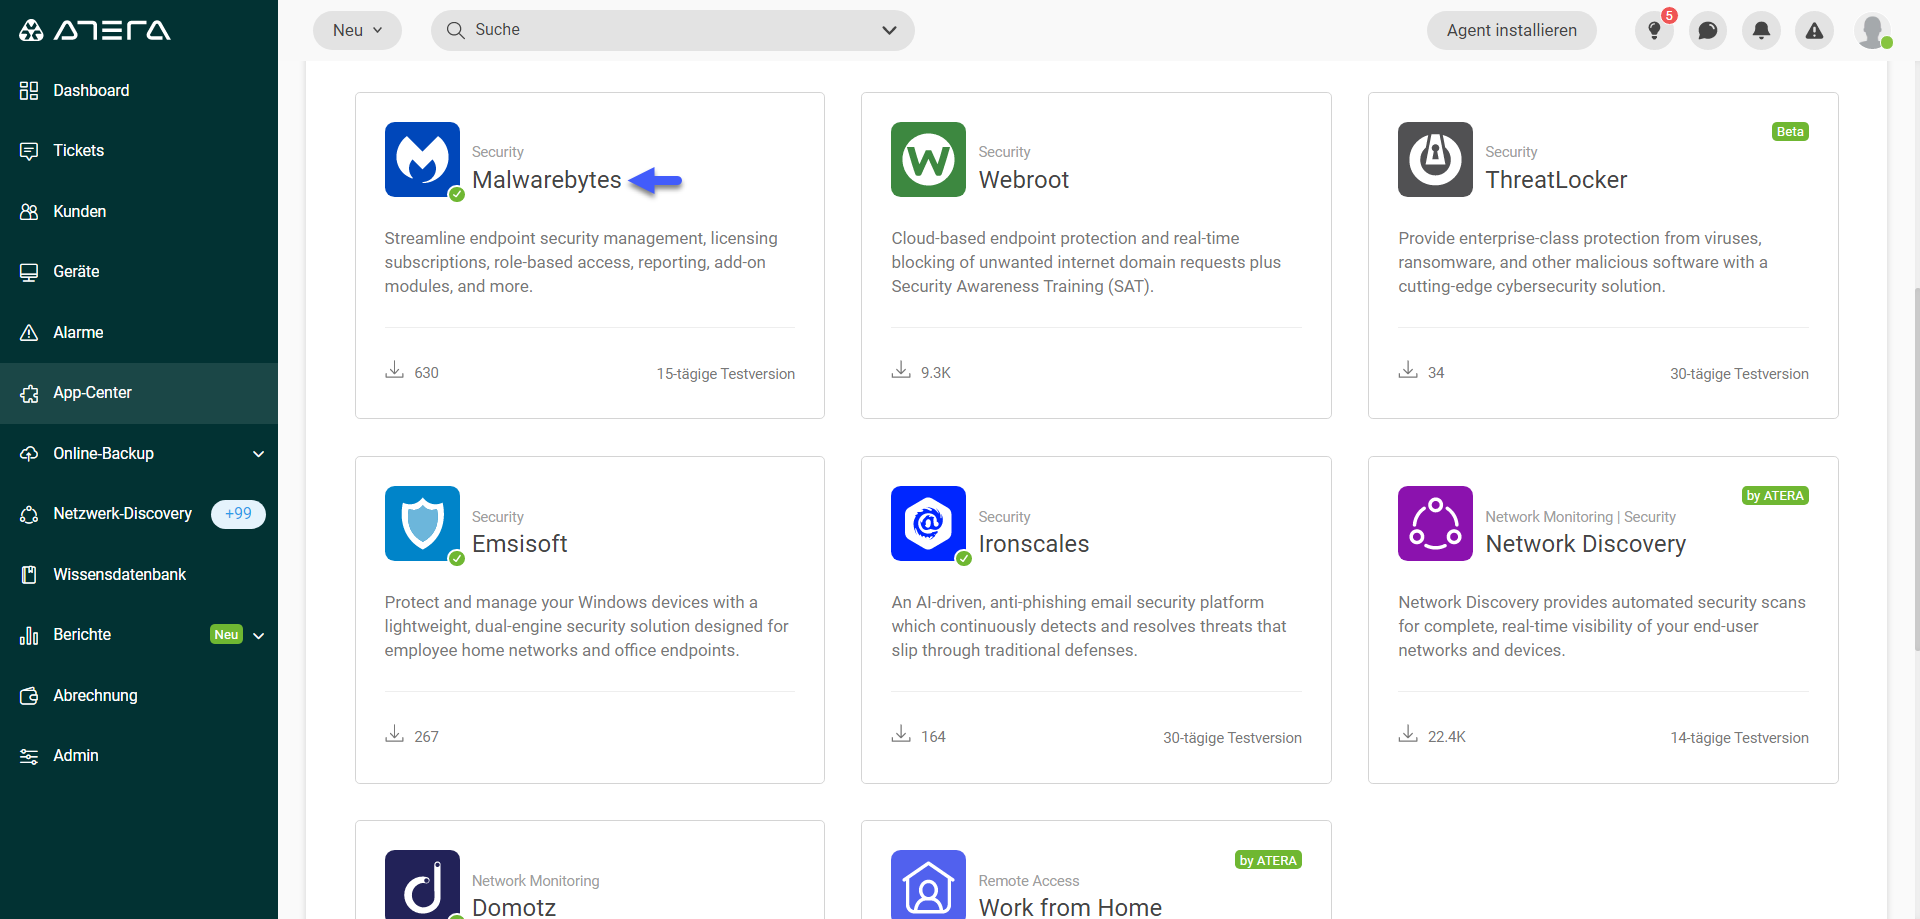1920x919 pixels.
Task: Open the notifications bell icon
Action: tap(1761, 31)
